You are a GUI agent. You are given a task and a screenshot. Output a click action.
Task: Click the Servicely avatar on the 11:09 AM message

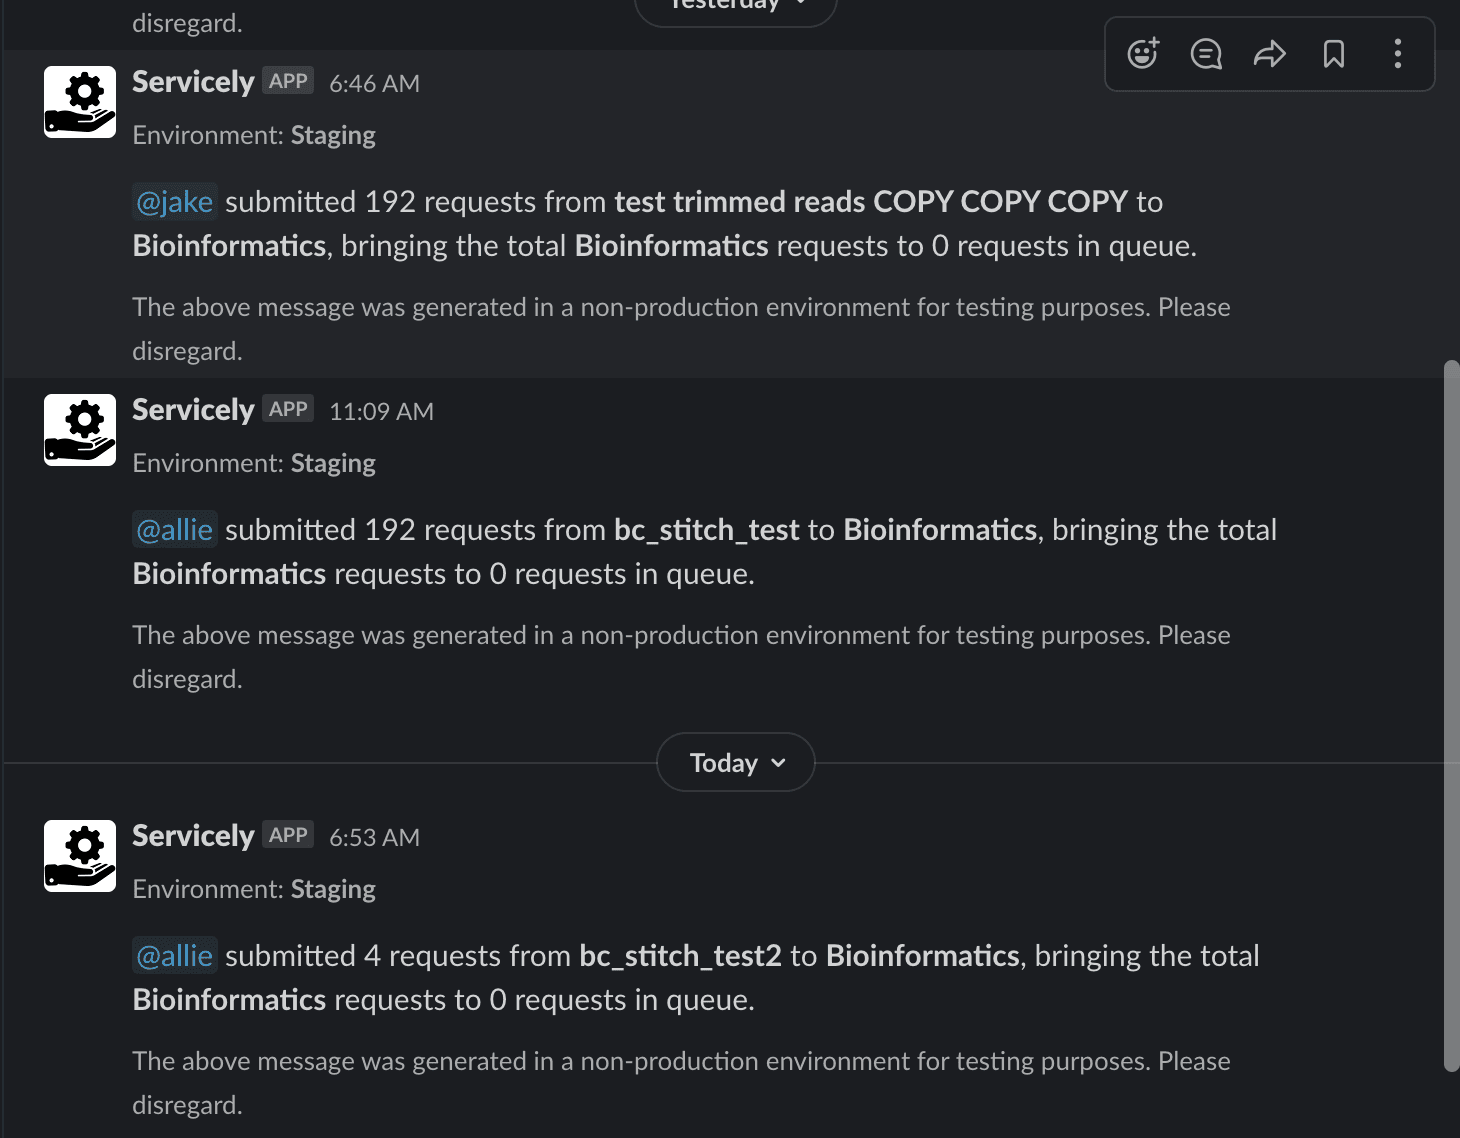80,430
